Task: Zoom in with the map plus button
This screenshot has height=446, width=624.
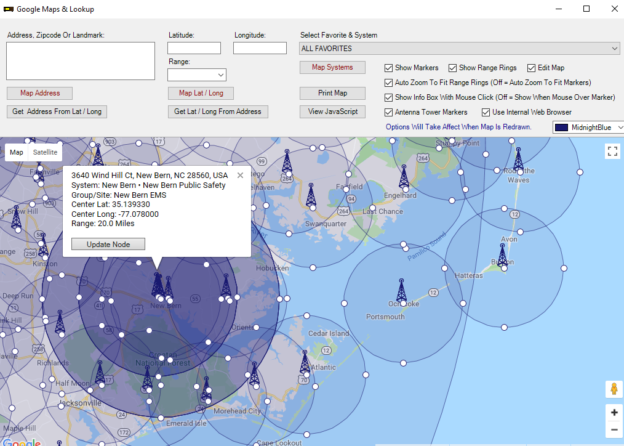Action: click(x=612, y=412)
